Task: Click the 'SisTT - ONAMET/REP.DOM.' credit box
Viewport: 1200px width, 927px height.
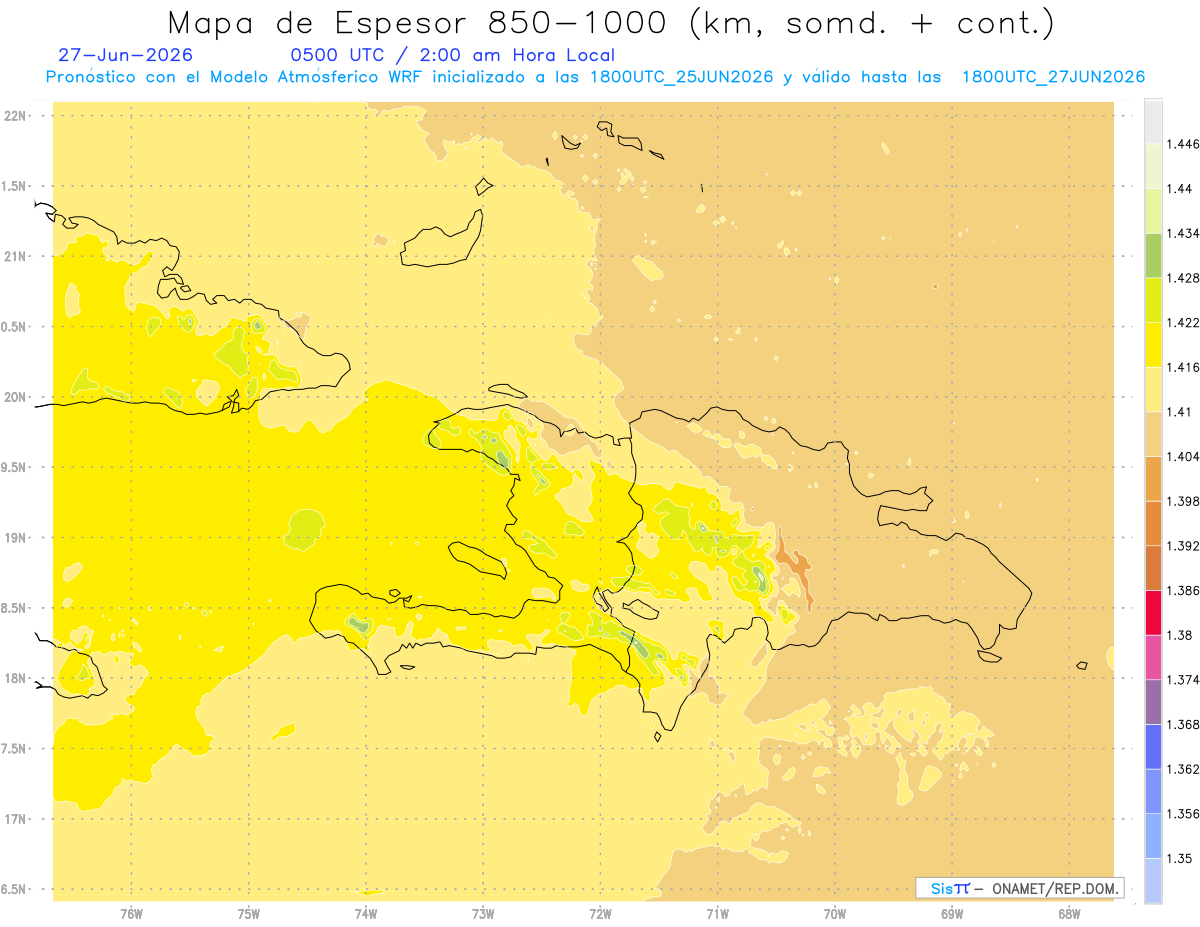Action: point(1019,887)
